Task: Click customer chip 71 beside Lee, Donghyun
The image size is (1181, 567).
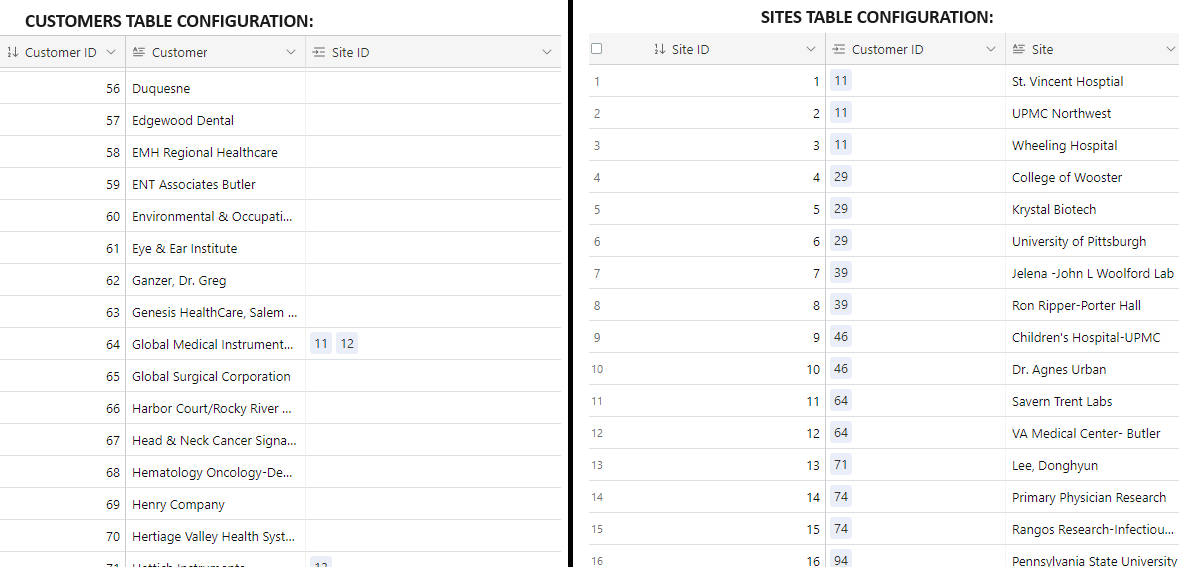Action: tap(841, 465)
